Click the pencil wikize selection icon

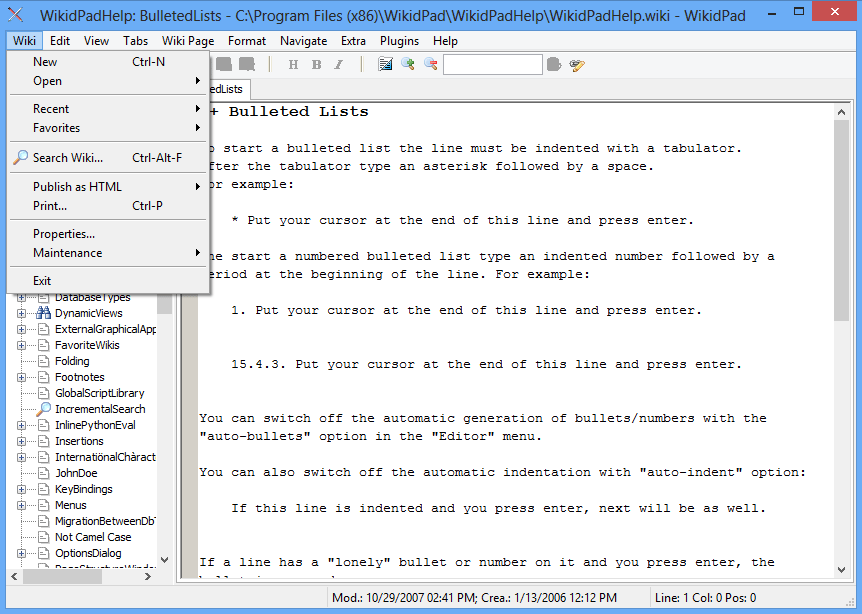(x=577, y=65)
